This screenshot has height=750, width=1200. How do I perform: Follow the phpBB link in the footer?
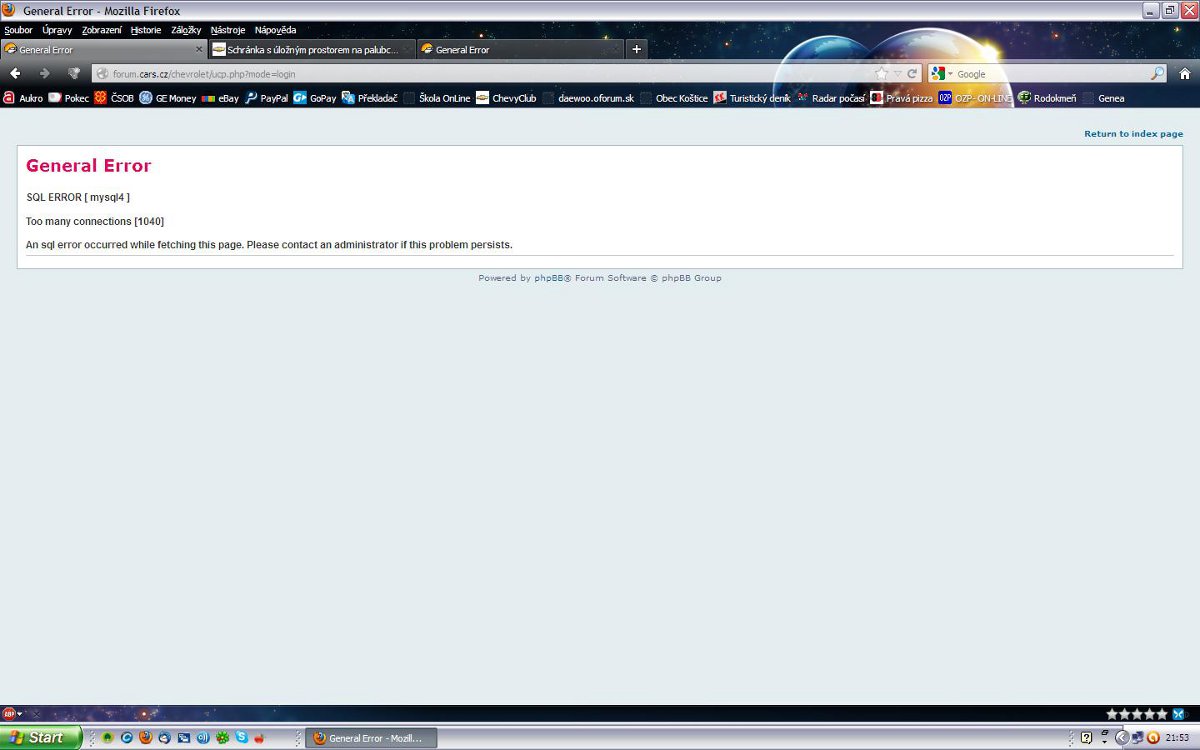click(x=548, y=278)
